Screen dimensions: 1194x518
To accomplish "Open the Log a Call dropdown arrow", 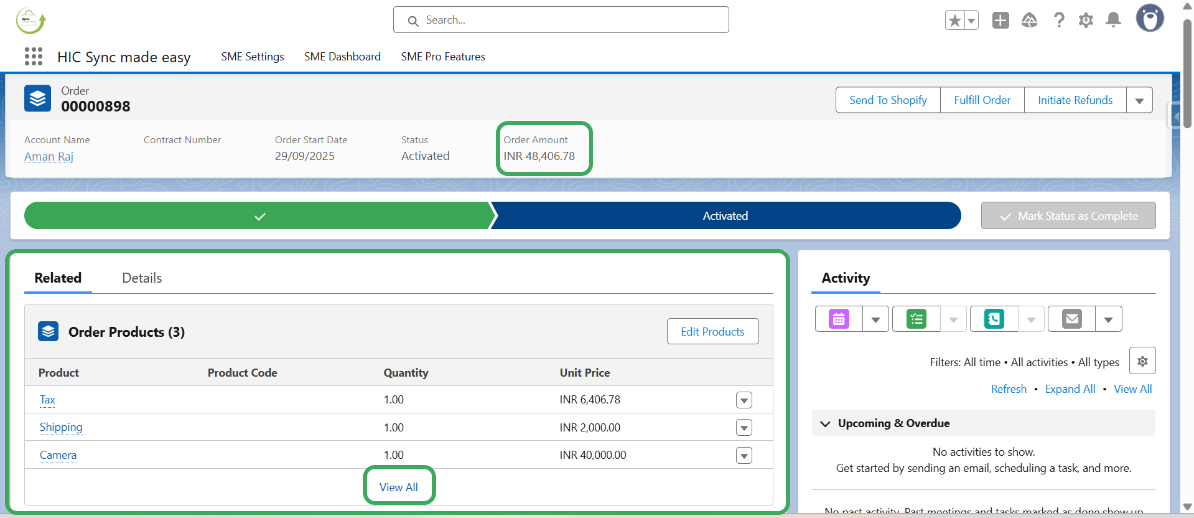I will pos(1031,319).
